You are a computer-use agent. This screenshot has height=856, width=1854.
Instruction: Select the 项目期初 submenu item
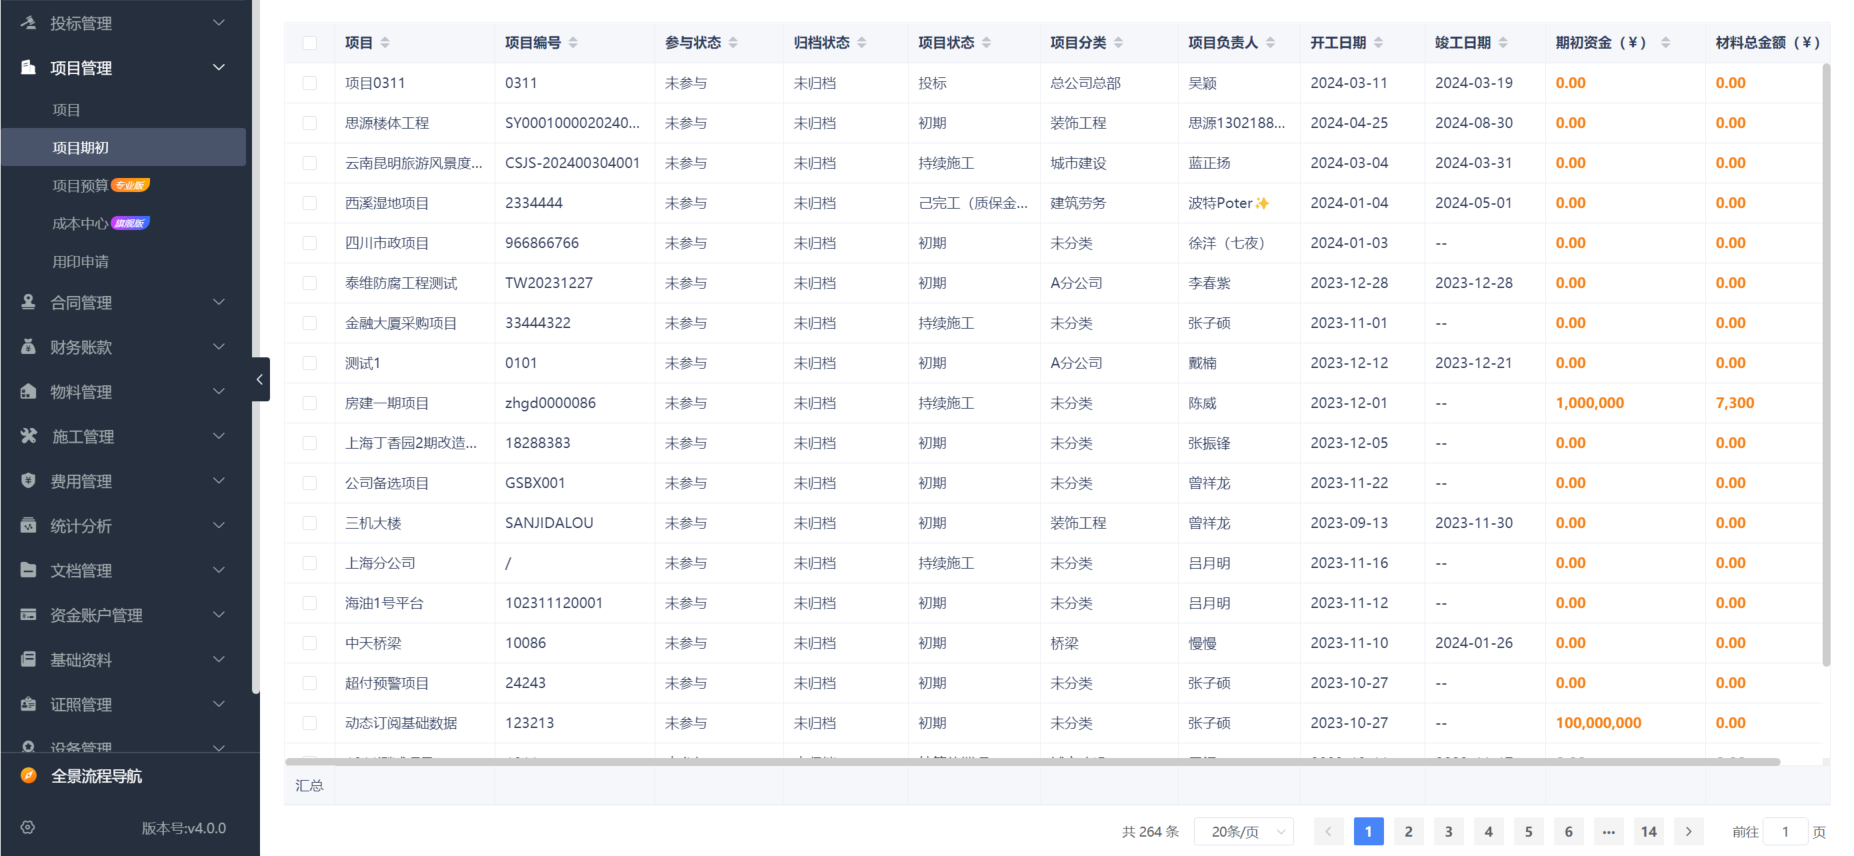coord(124,147)
